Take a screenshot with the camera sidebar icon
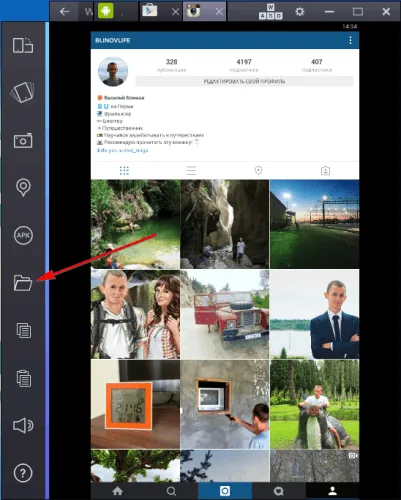 pos(23,140)
